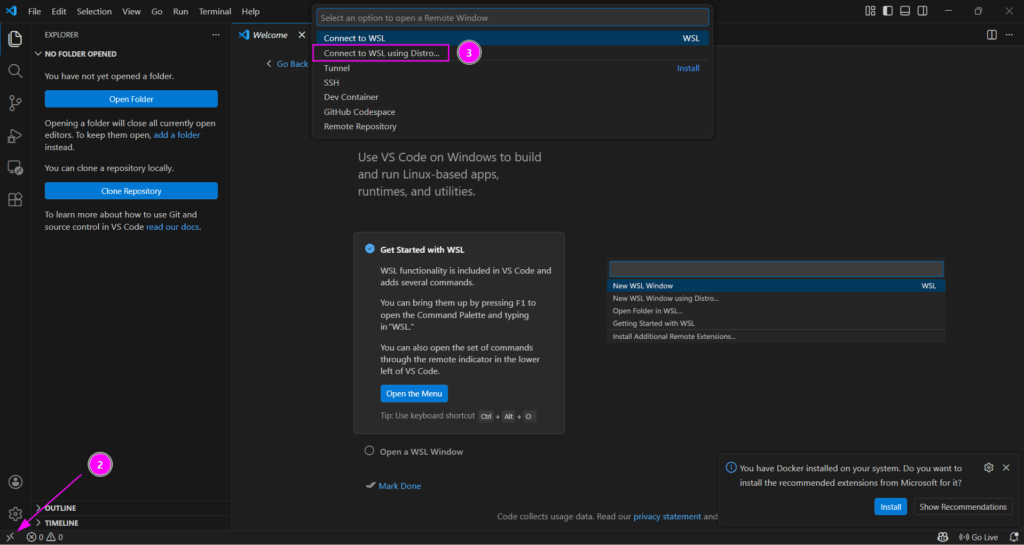Open the View menu

pyautogui.click(x=131, y=11)
